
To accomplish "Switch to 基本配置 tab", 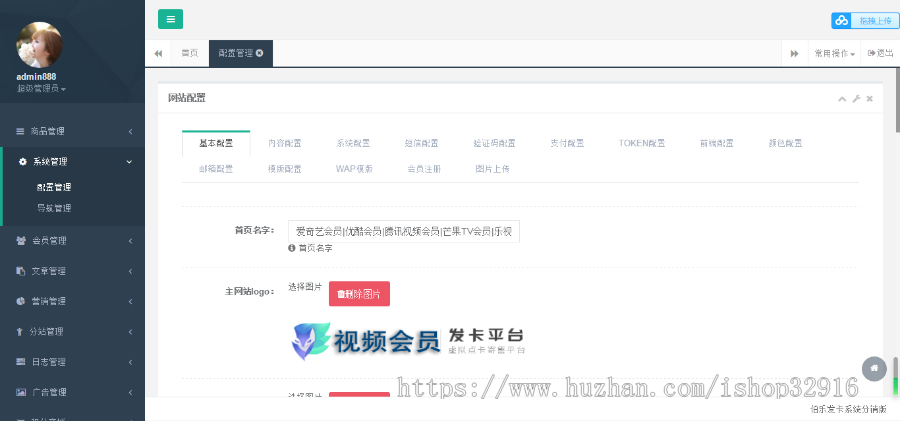I will click(216, 144).
